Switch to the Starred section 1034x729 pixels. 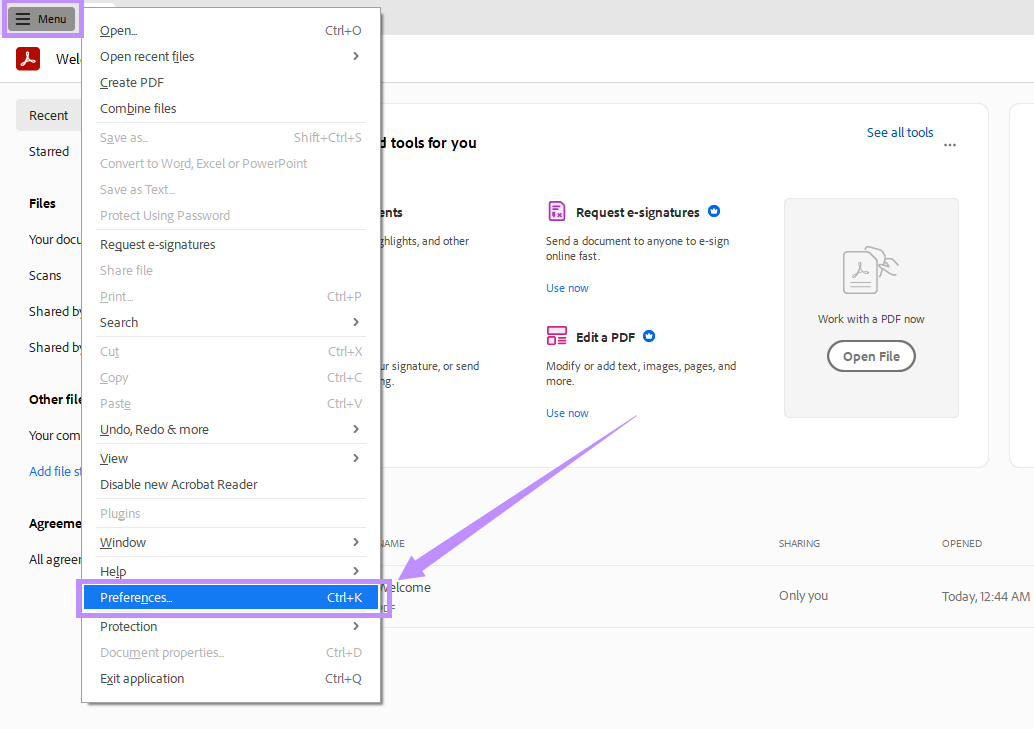(49, 151)
